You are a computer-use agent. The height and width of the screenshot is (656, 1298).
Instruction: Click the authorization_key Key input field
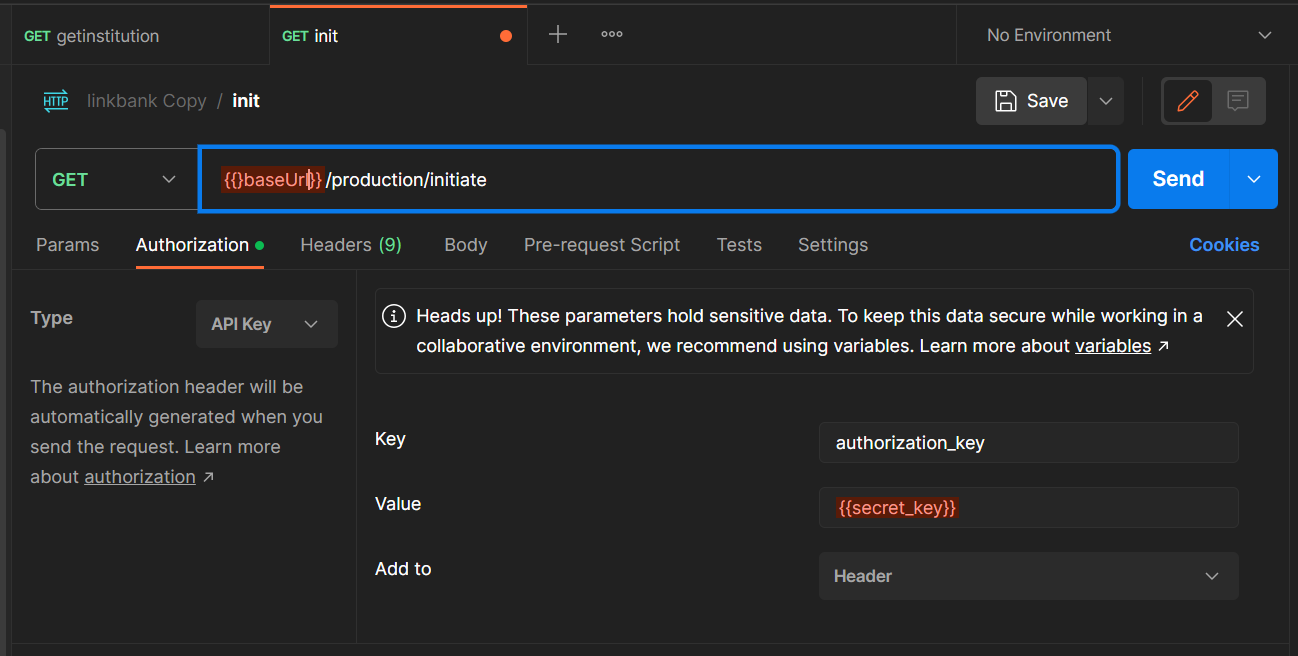(x=1028, y=443)
